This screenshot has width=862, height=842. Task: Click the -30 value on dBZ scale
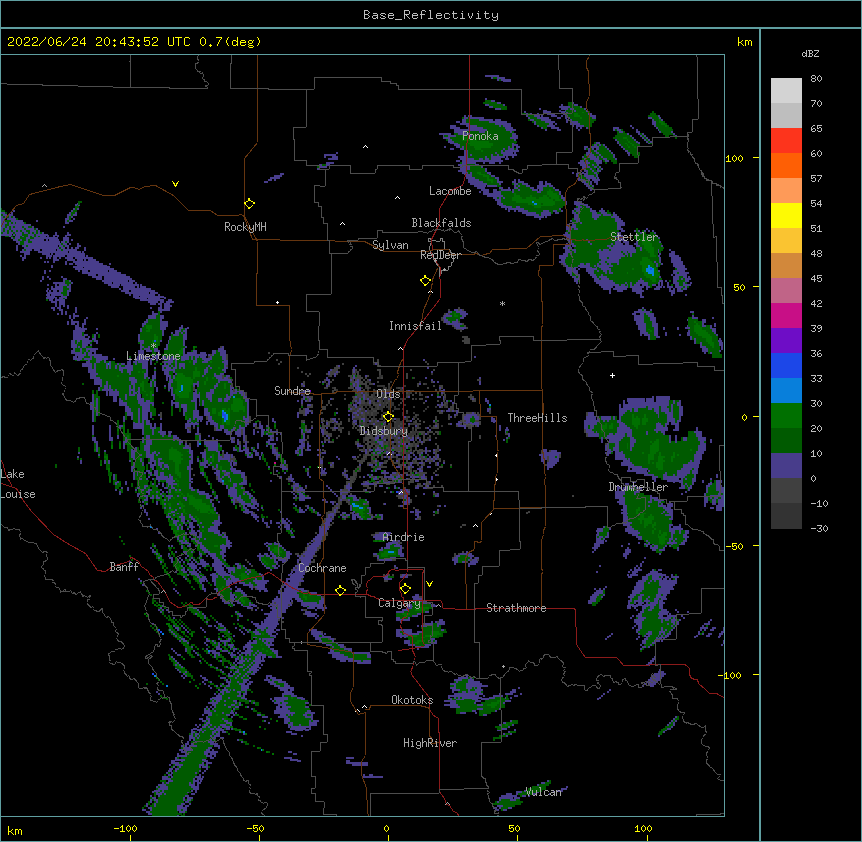819,528
